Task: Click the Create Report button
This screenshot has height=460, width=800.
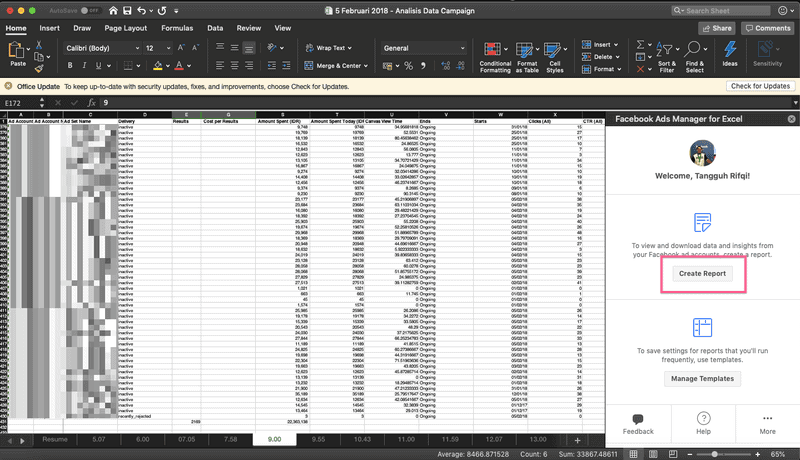Action: [702, 273]
